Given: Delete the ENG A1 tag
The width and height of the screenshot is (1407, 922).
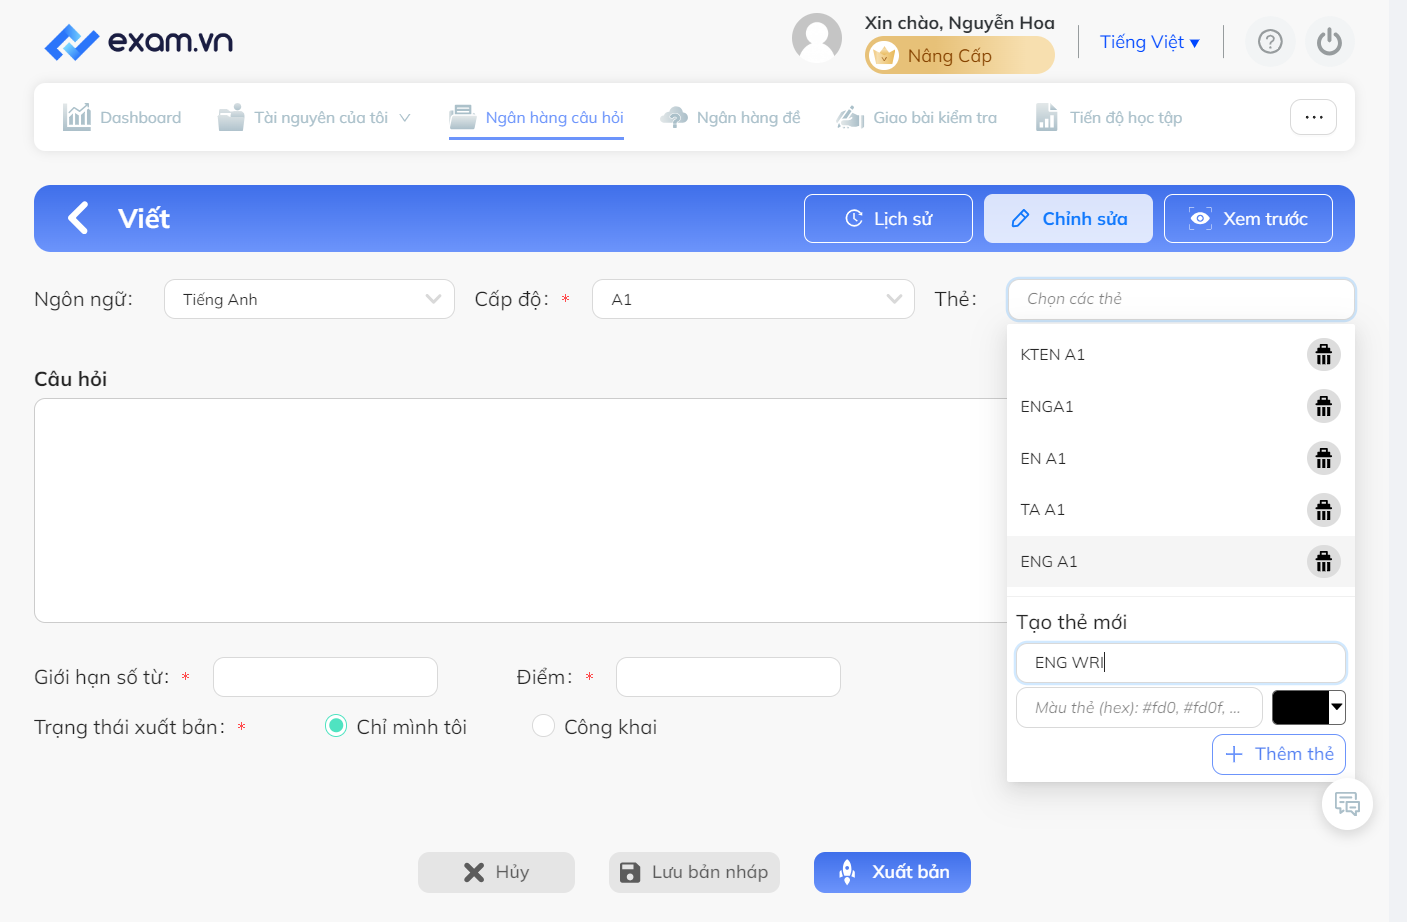Looking at the screenshot, I should click(x=1323, y=562).
